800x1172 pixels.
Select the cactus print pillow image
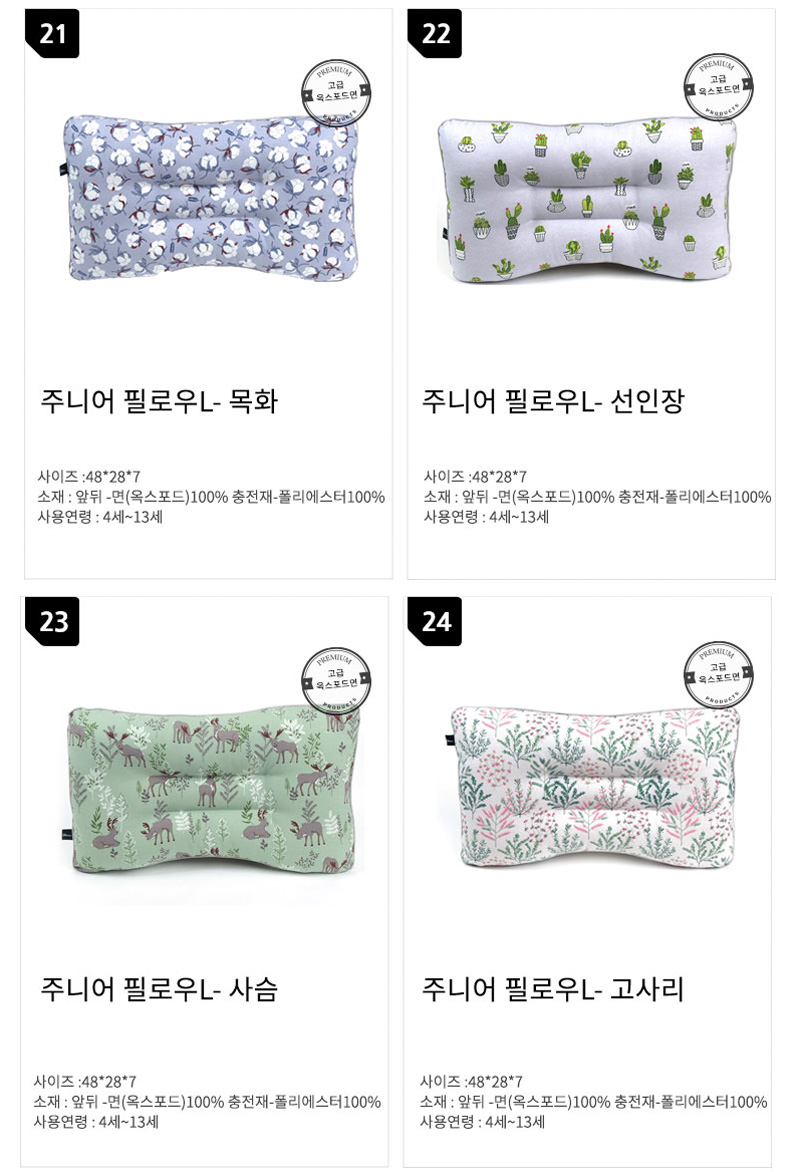click(586, 199)
